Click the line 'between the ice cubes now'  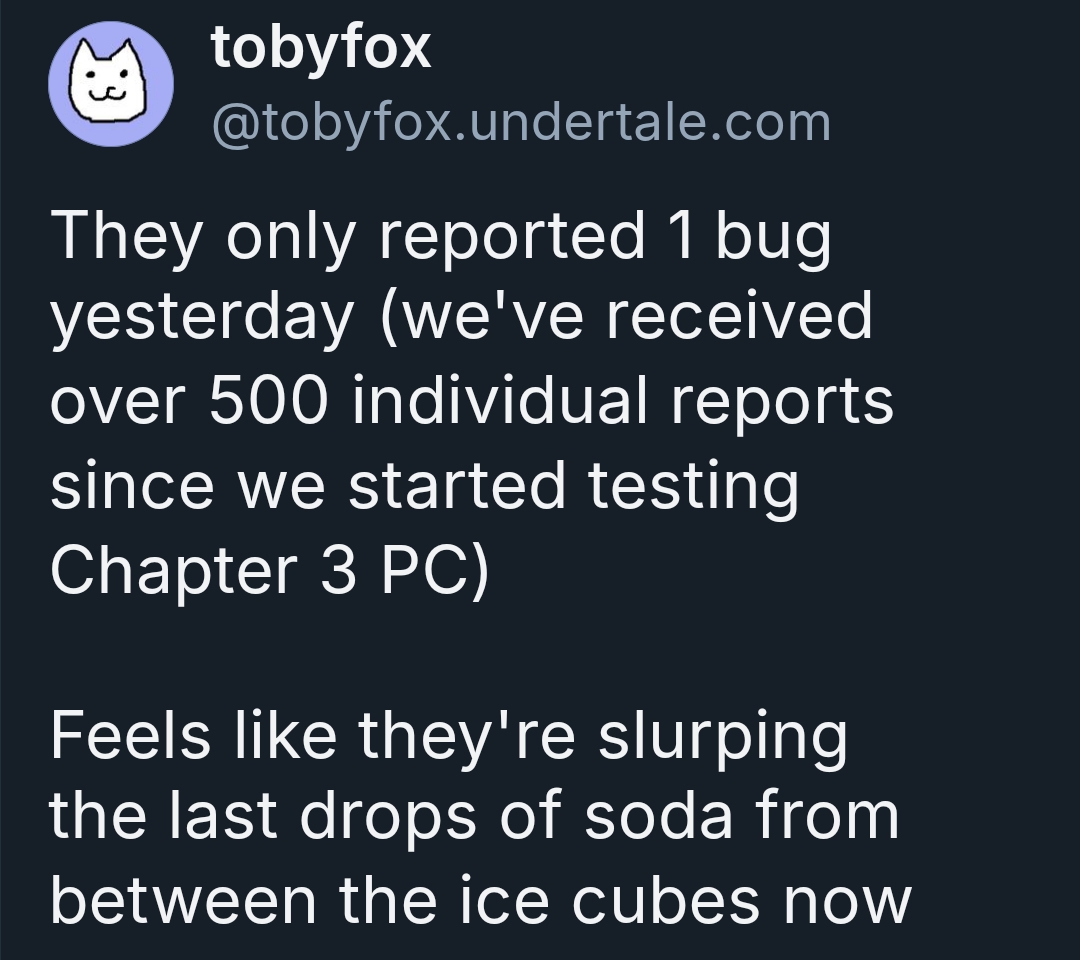point(481,901)
